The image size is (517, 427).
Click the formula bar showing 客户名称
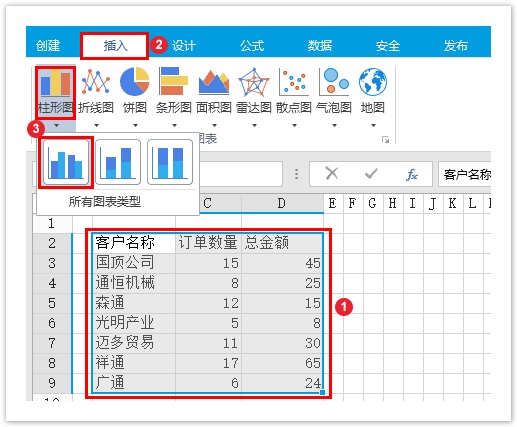point(465,174)
